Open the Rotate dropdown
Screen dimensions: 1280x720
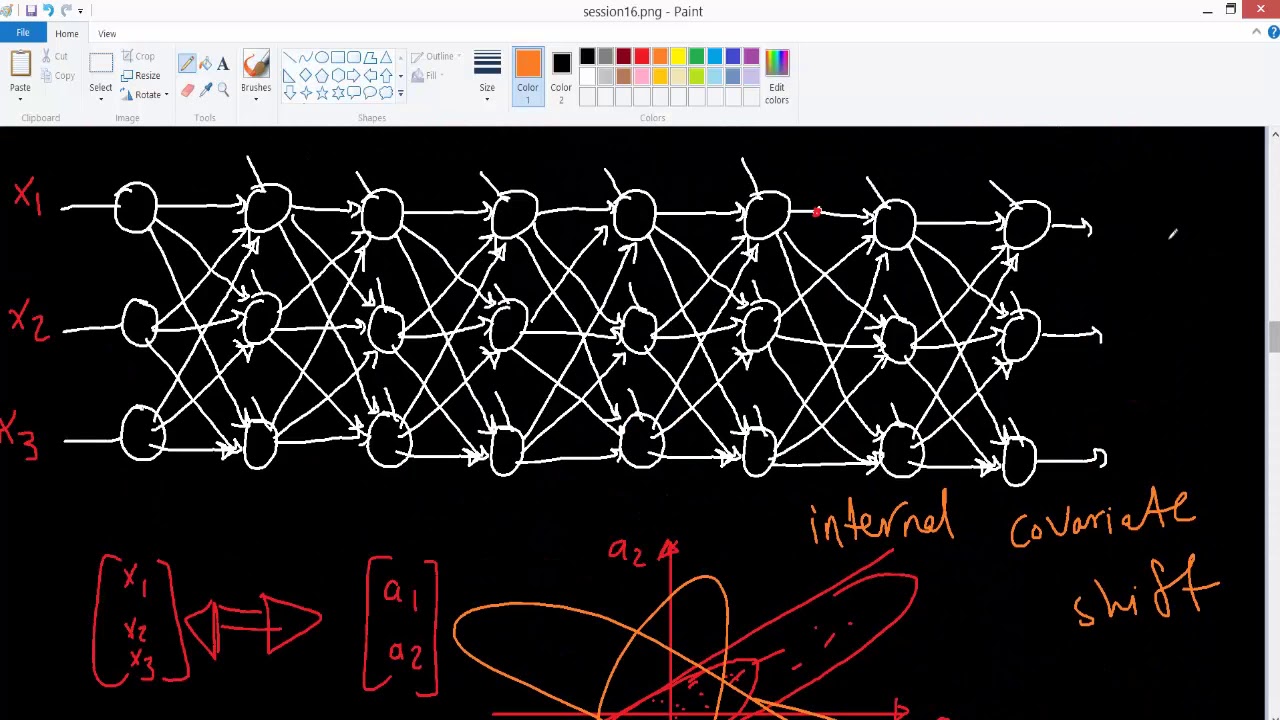pyautogui.click(x=145, y=95)
